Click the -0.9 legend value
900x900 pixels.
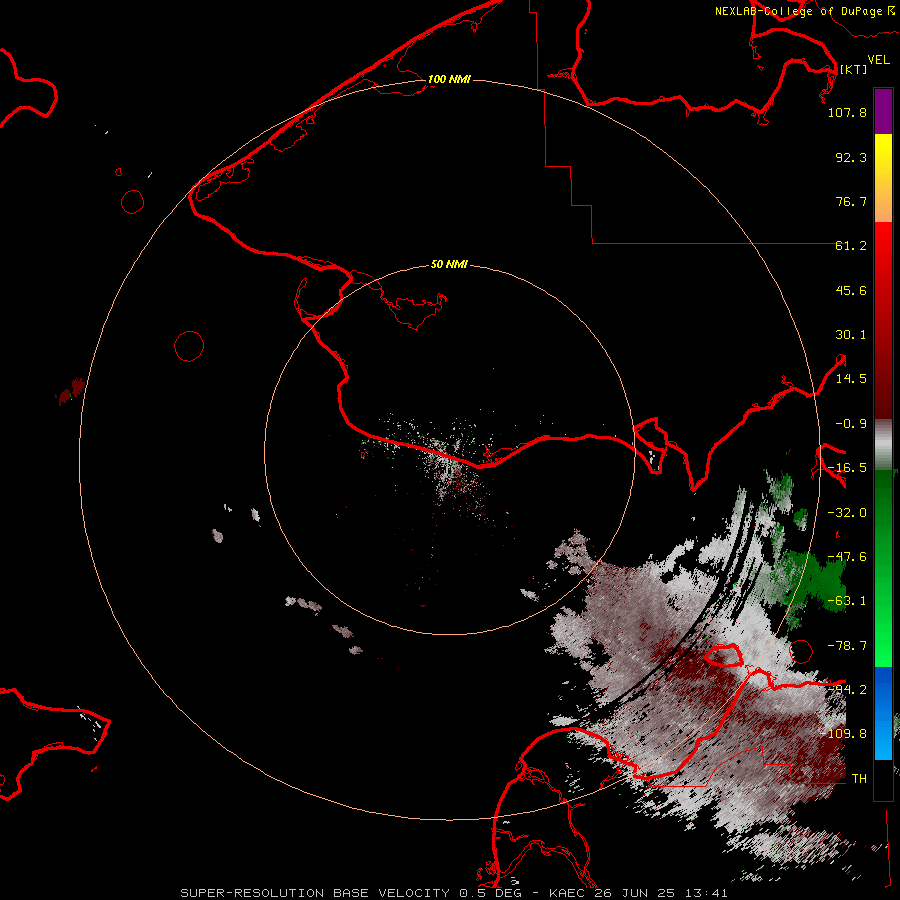pos(851,424)
